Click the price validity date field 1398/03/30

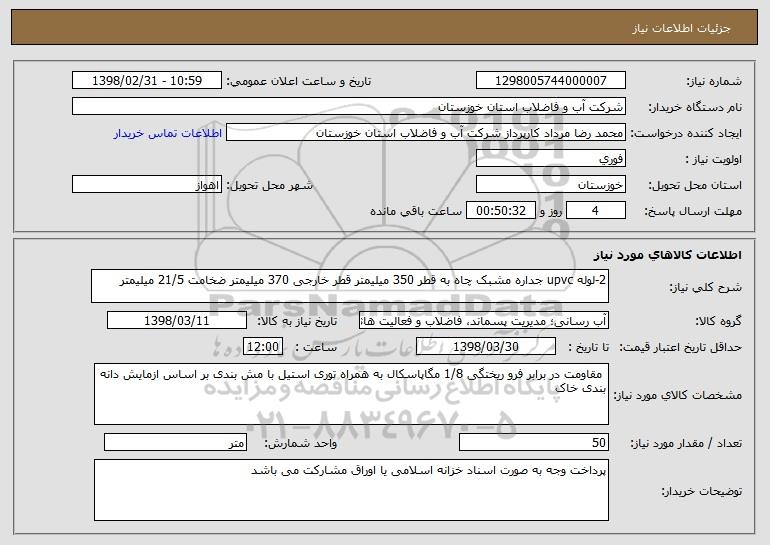[486, 347]
